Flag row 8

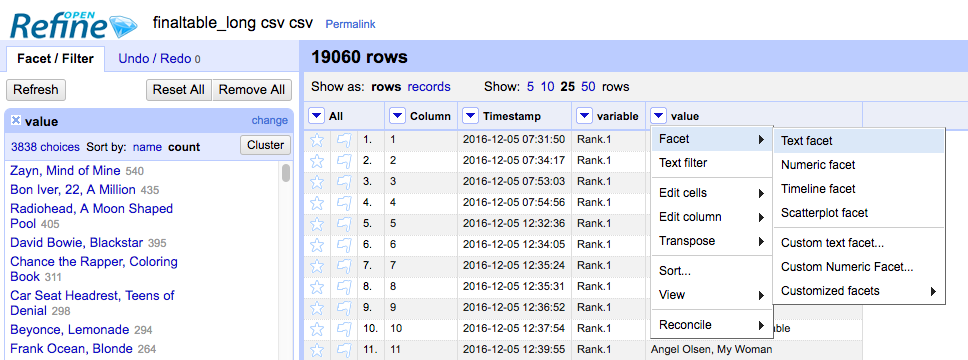pos(344,287)
